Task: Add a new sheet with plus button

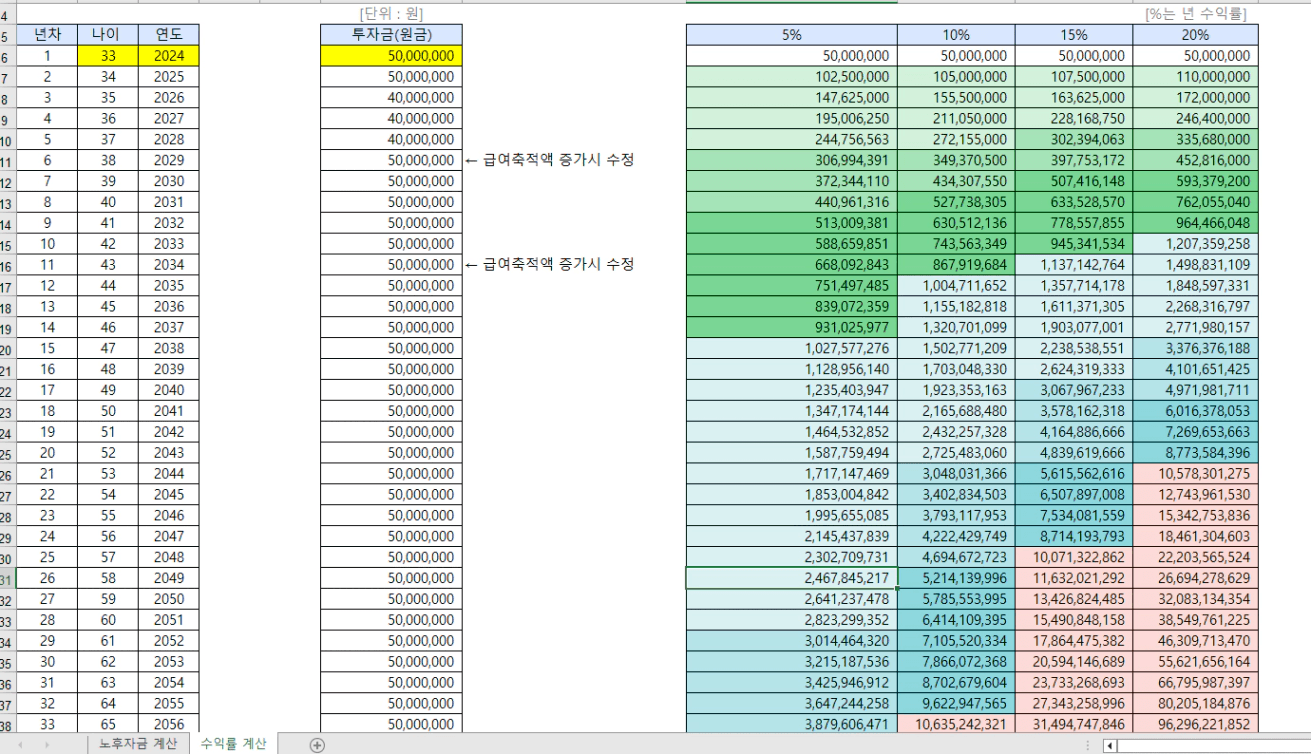Action: click(317, 745)
